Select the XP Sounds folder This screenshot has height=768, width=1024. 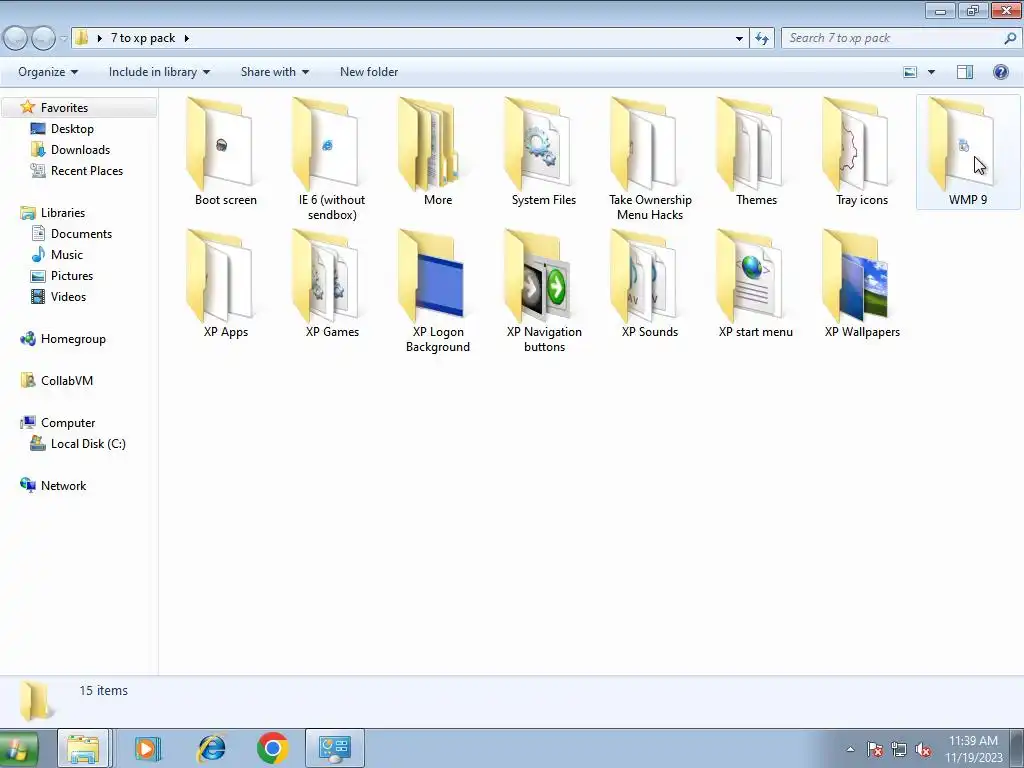pos(650,283)
